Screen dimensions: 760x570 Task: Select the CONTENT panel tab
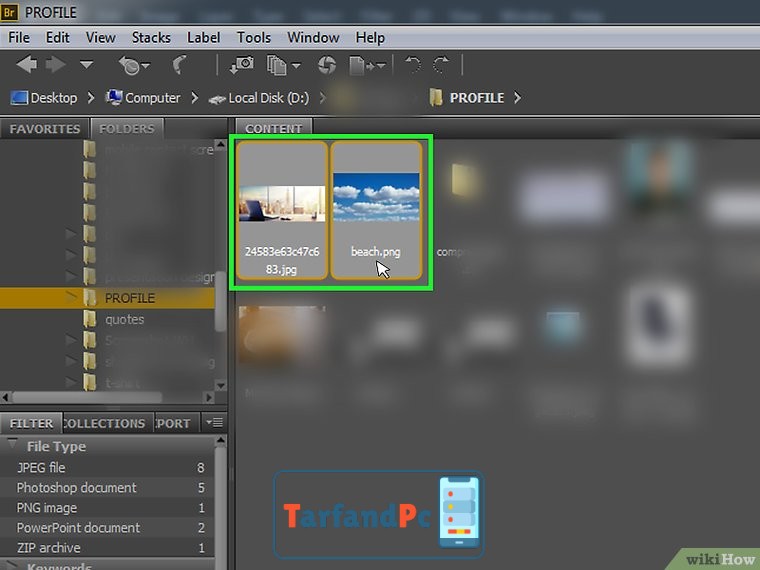(274, 129)
